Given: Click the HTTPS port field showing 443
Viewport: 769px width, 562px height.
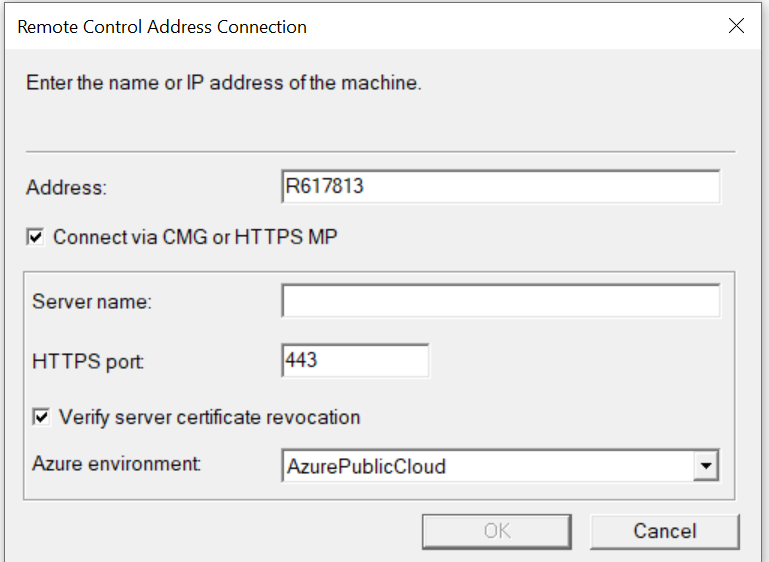Looking at the screenshot, I should click(355, 361).
